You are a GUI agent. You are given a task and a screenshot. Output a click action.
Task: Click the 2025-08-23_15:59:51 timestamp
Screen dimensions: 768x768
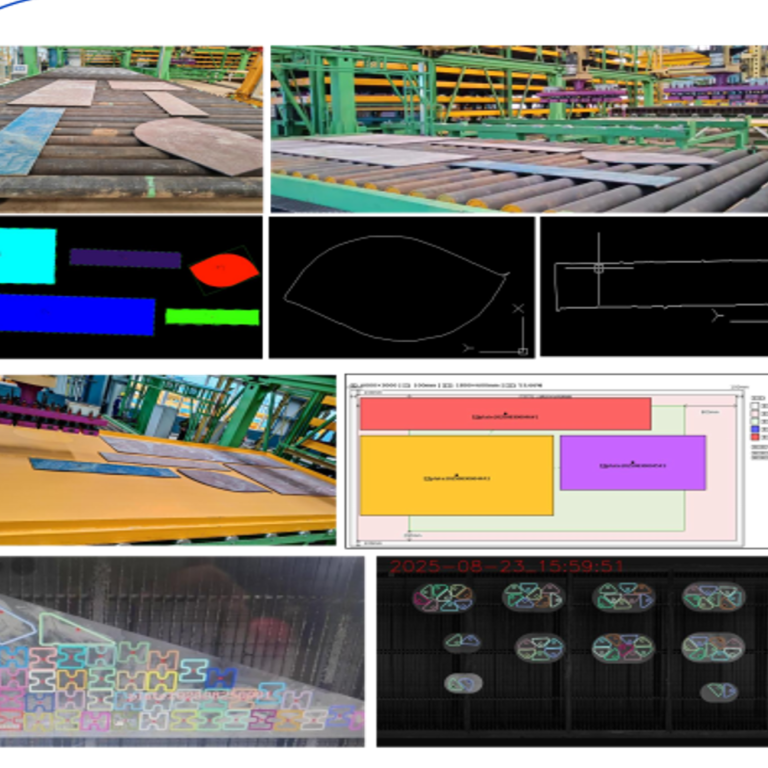506,567
